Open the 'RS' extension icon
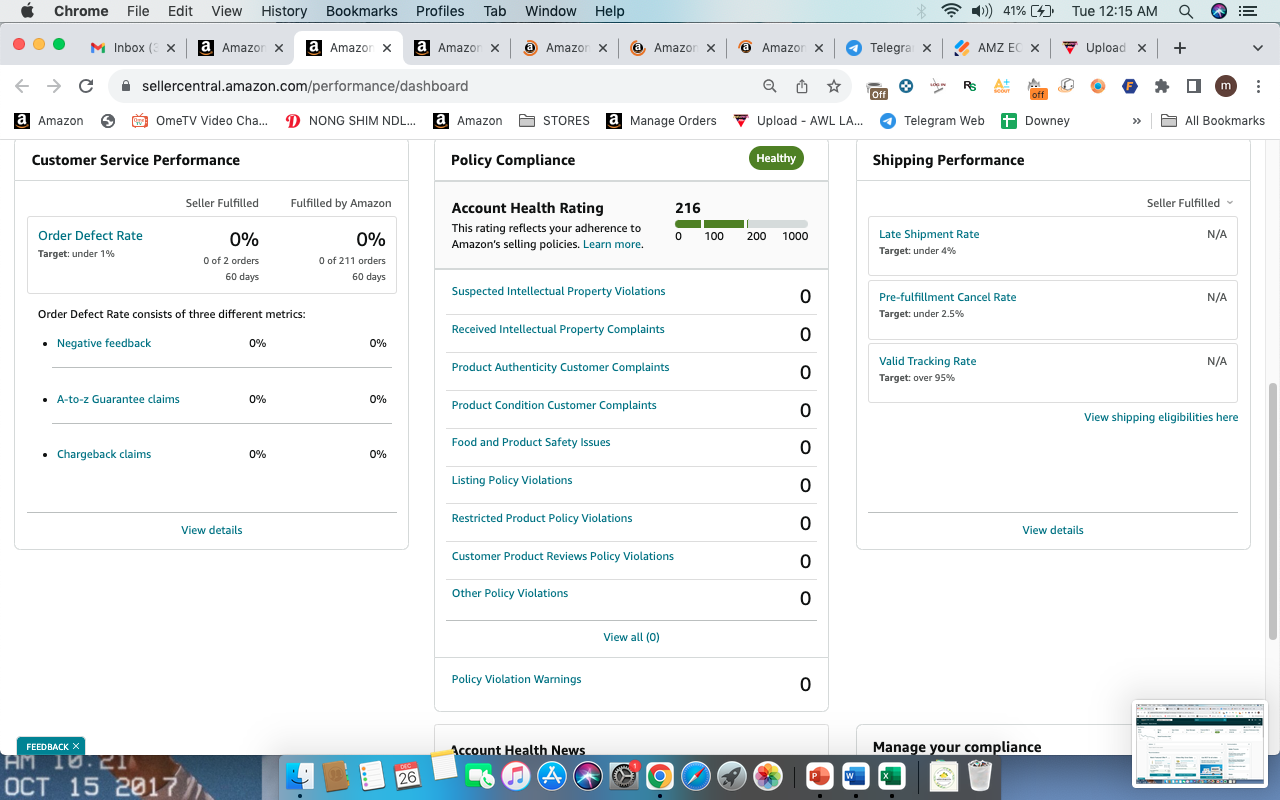 point(969,86)
